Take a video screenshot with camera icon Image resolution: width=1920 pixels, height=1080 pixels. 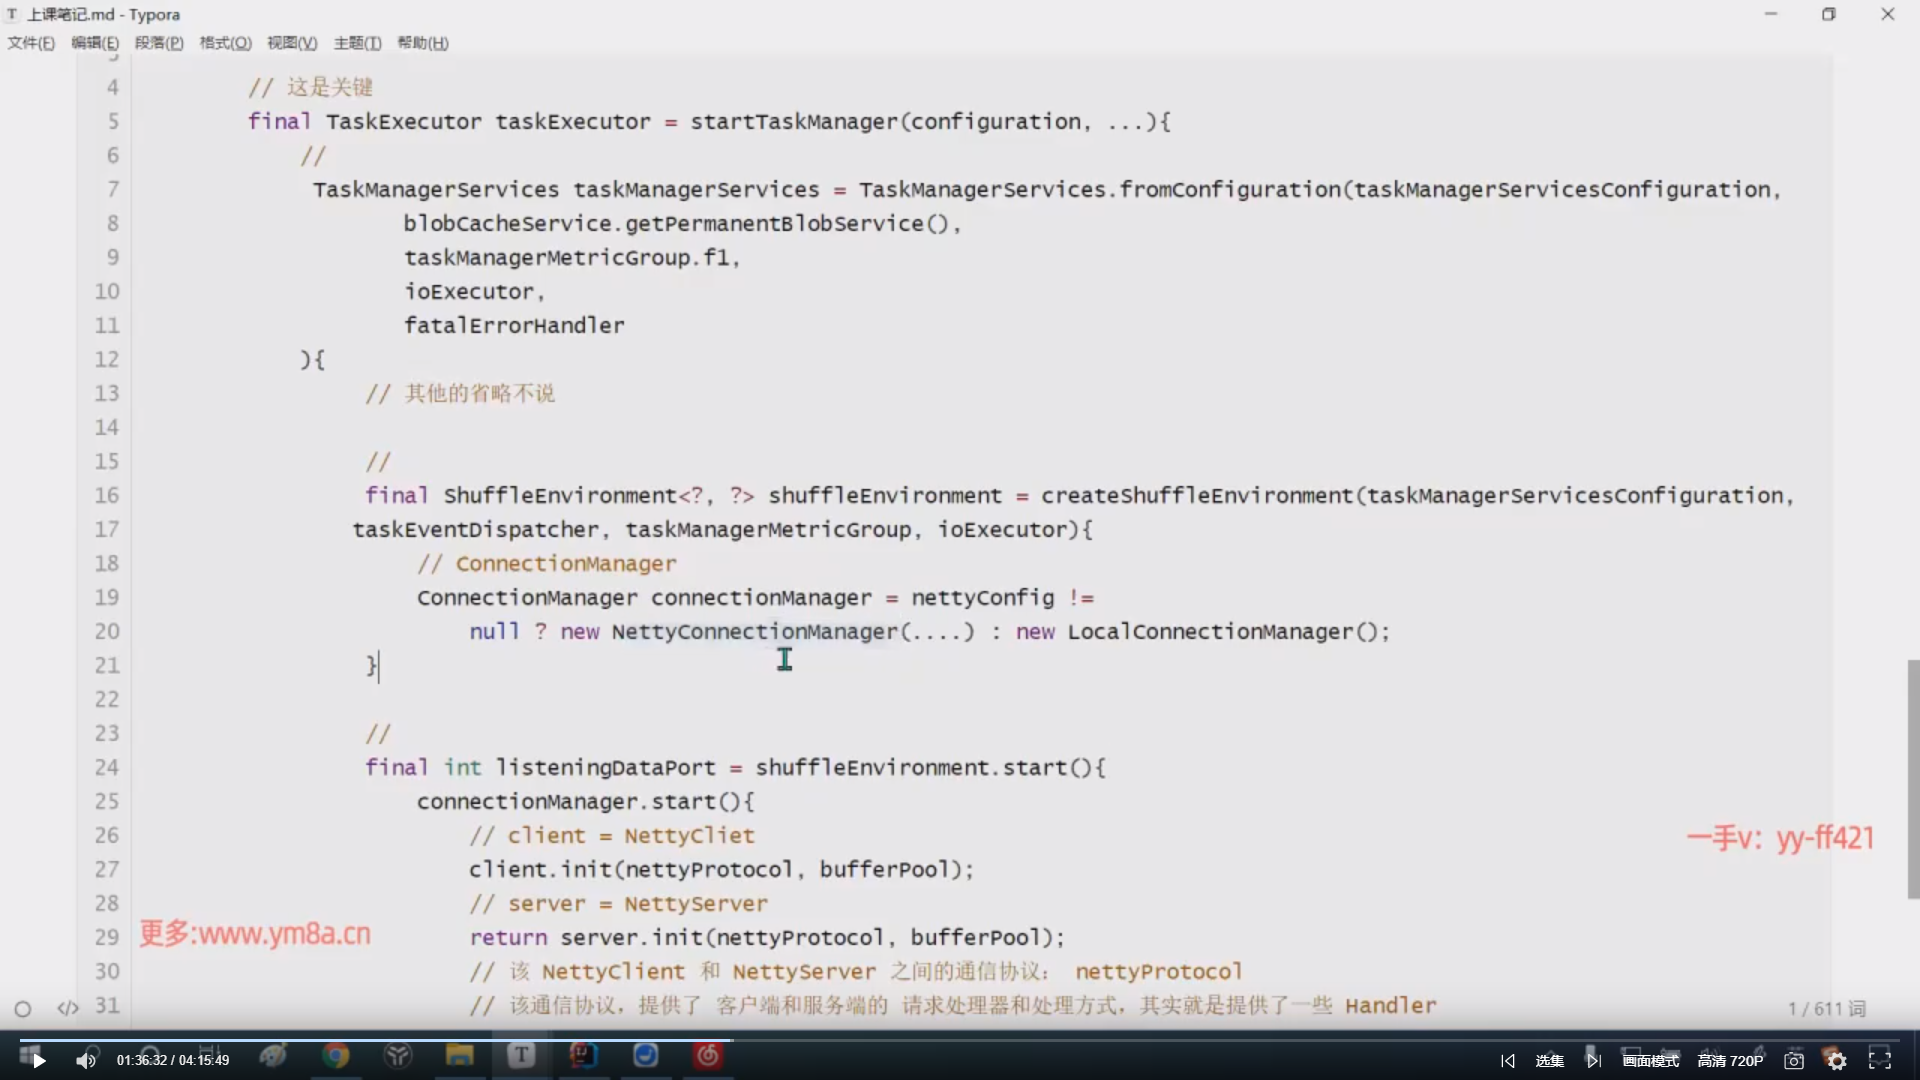(x=1794, y=1061)
